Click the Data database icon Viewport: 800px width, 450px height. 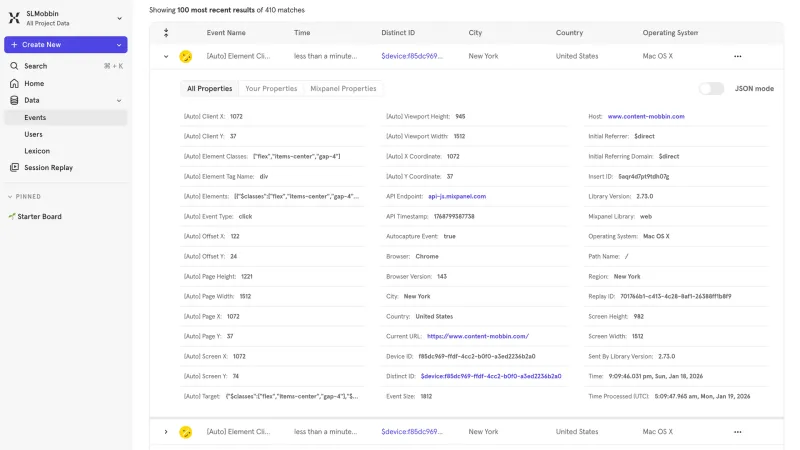point(14,100)
